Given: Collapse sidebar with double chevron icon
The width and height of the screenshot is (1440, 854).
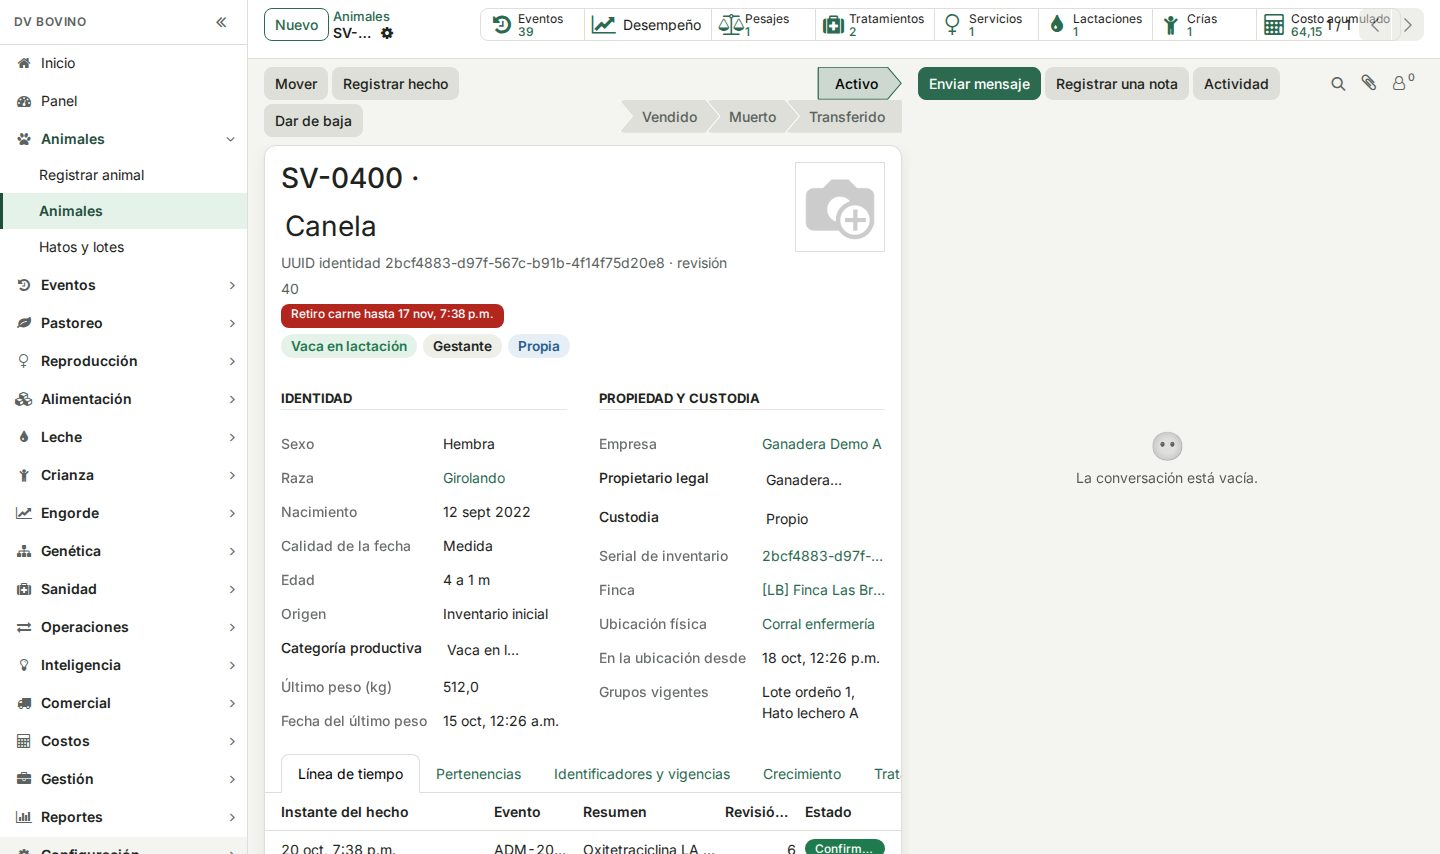Looking at the screenshot, I should click(x=221, y=22).
